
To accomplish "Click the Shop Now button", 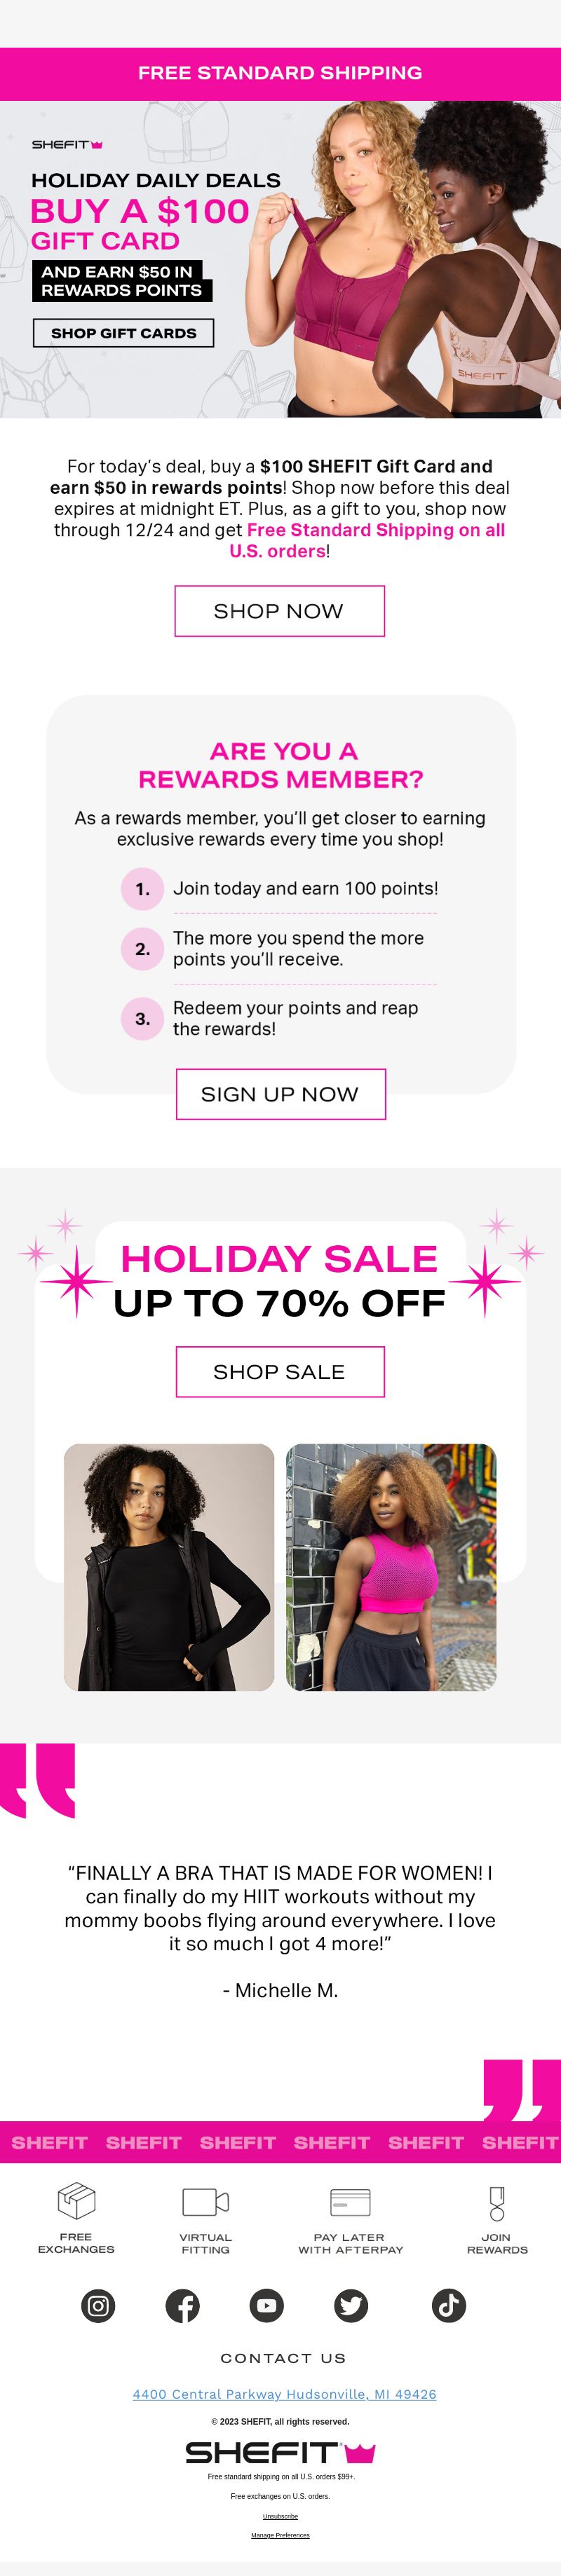I will 279,611.
